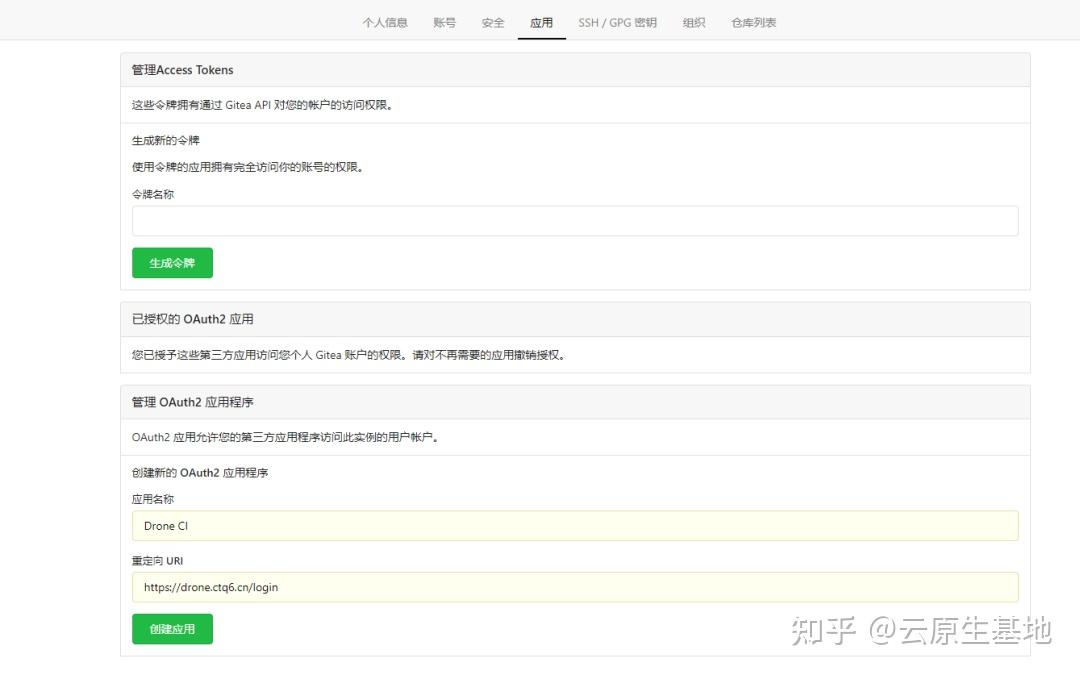
Task: 查看「仓库列表」标签页
Action: tap(752, 21)
